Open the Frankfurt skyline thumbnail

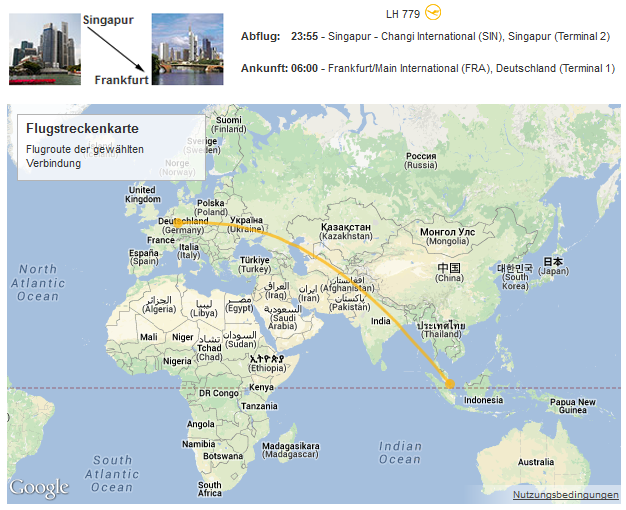click(186, 49)
